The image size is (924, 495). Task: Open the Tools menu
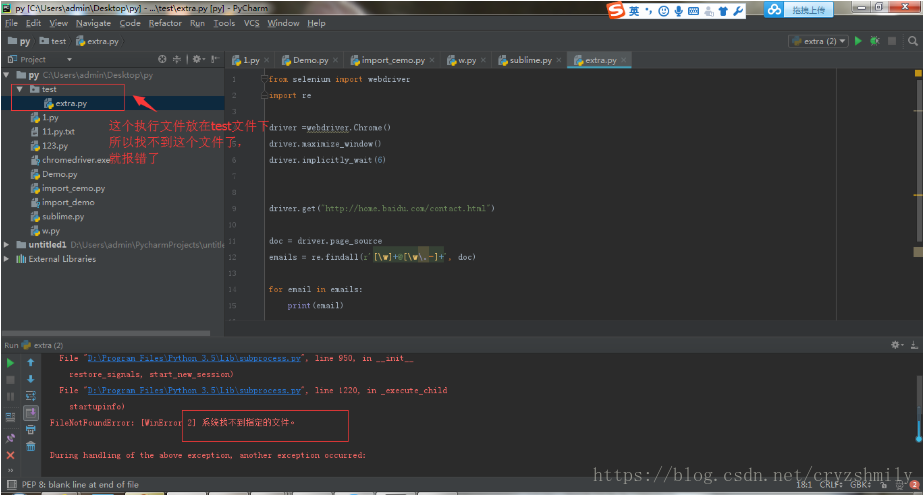pyautogui.click(x=224, y=23)
